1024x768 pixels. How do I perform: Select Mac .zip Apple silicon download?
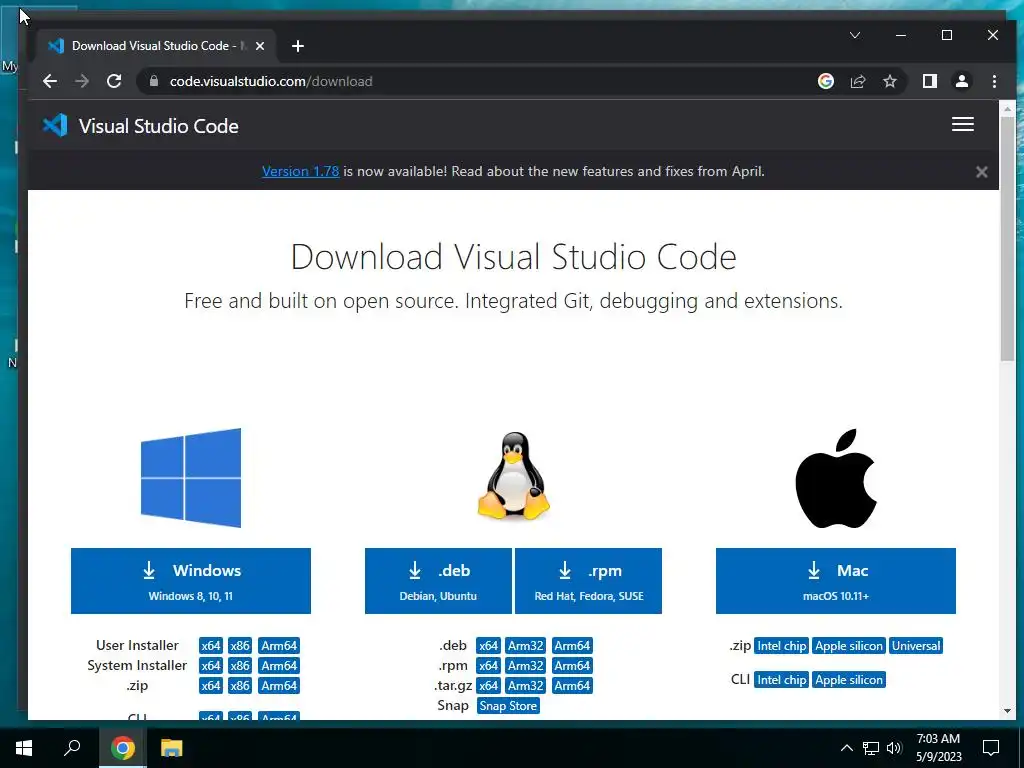coord(849,646)
